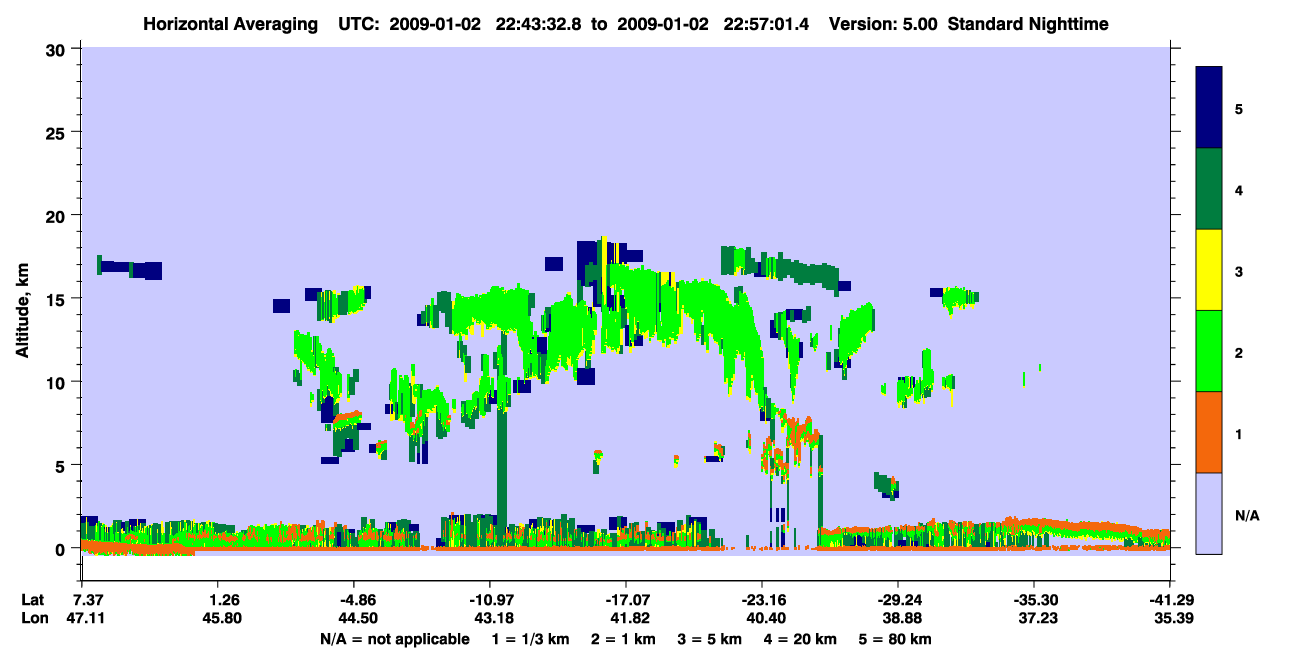The height and width of the screenshot is (667, 1300).
Task: Click the colorbar label '3'
Action: 1239,271
